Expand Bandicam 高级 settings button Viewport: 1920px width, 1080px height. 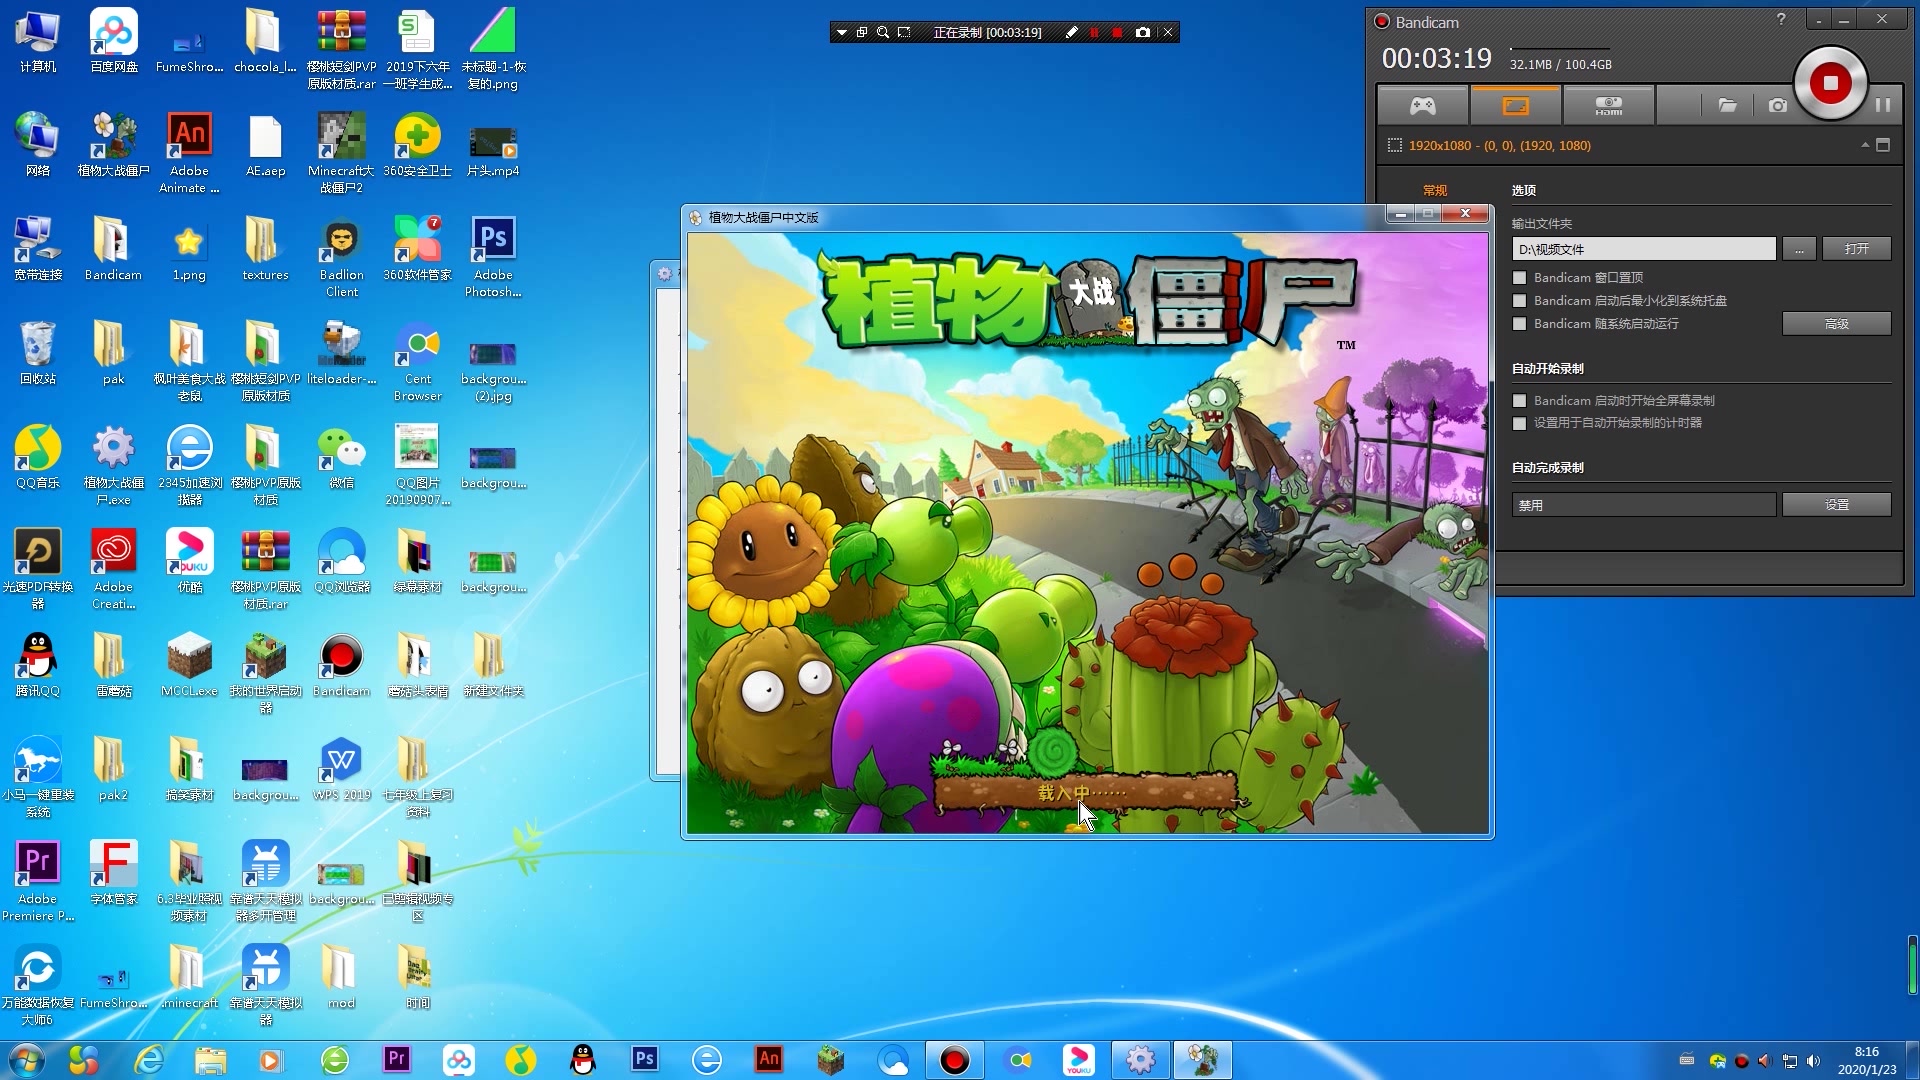point(1836,323)
